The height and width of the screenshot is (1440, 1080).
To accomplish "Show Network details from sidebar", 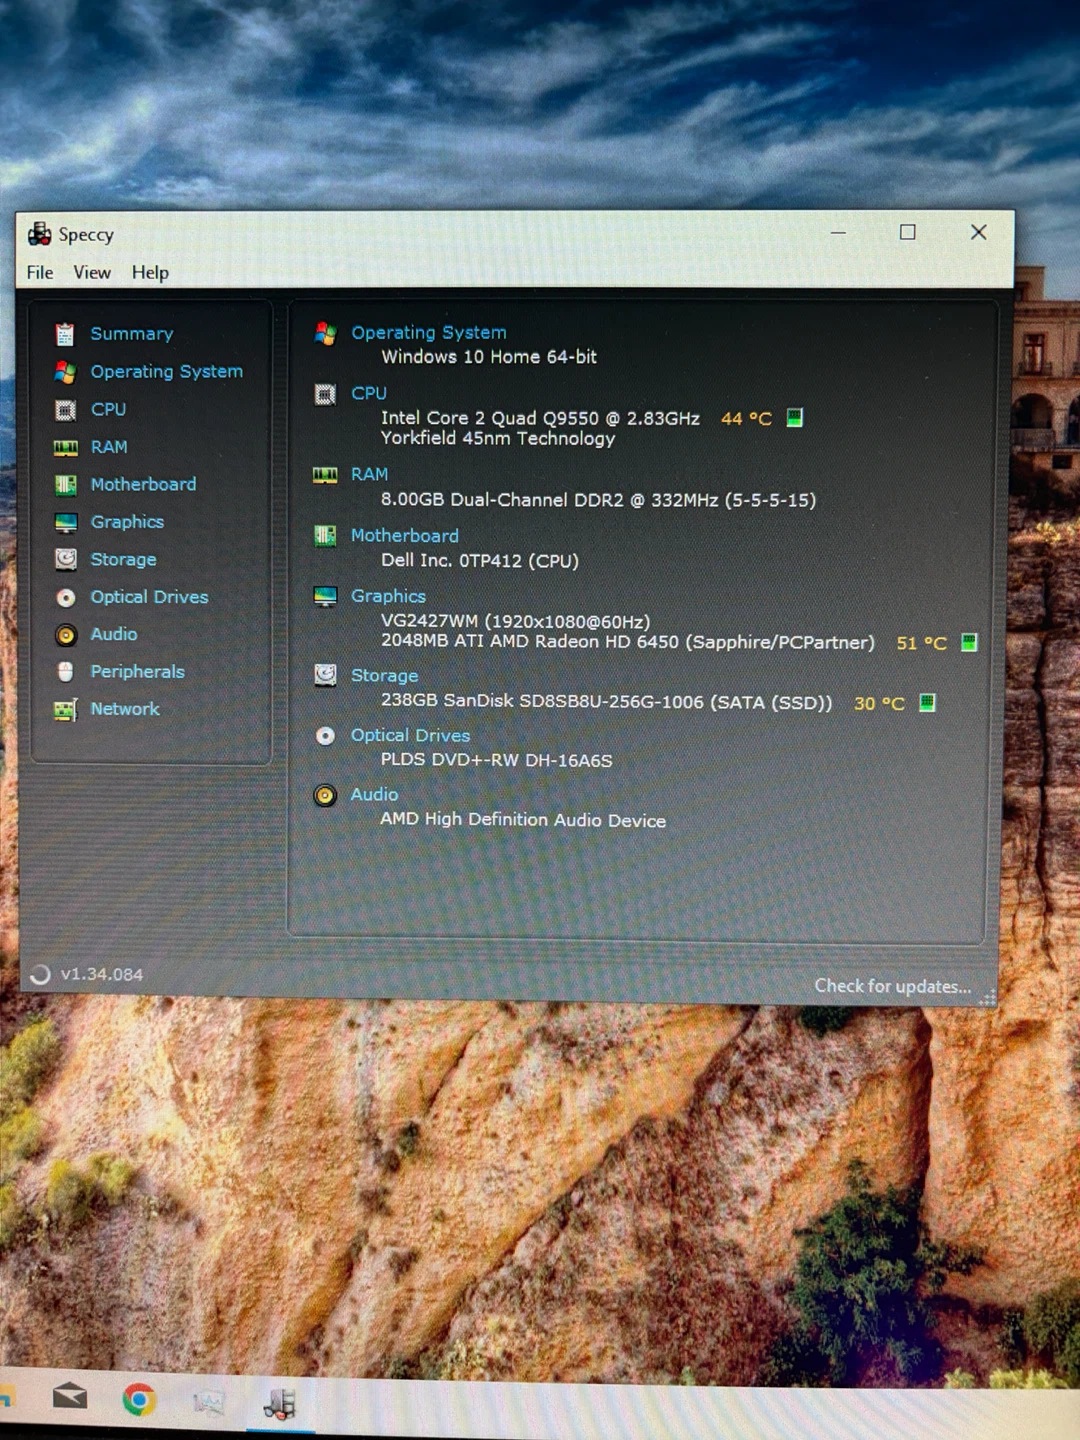I will click(x=125, y=709).
